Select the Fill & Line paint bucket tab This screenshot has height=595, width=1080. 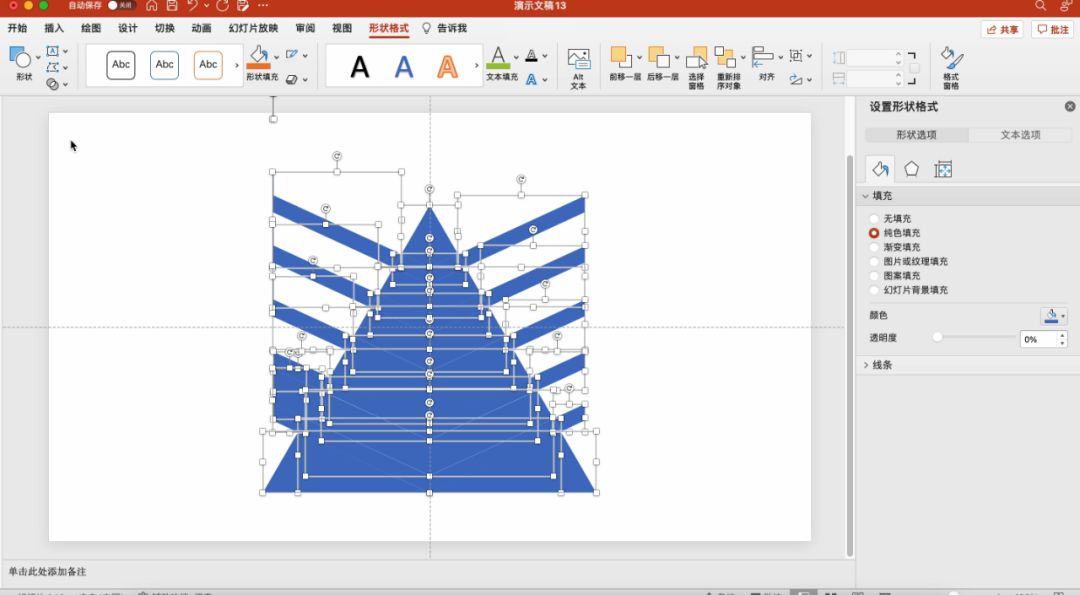880,169
